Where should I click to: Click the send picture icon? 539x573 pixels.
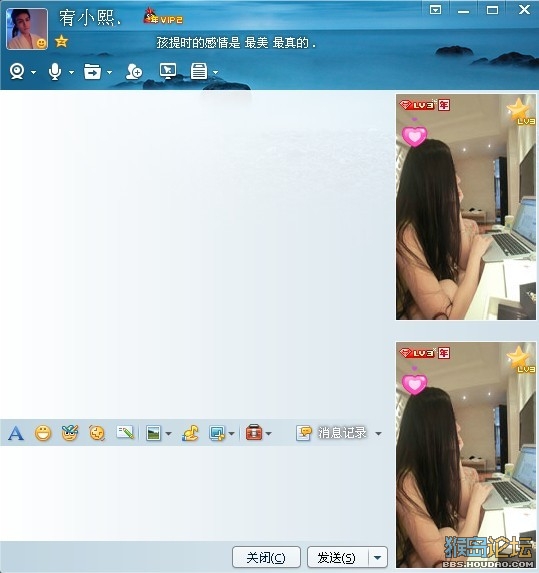point(153,433)
